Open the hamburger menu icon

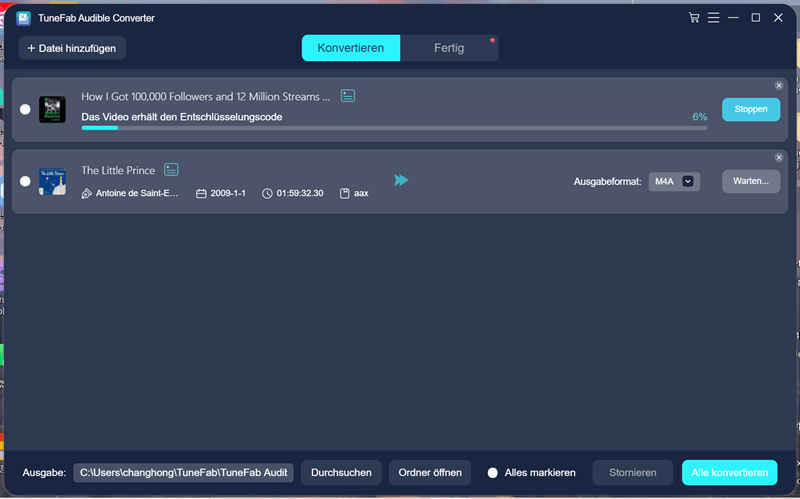(713, 18)
